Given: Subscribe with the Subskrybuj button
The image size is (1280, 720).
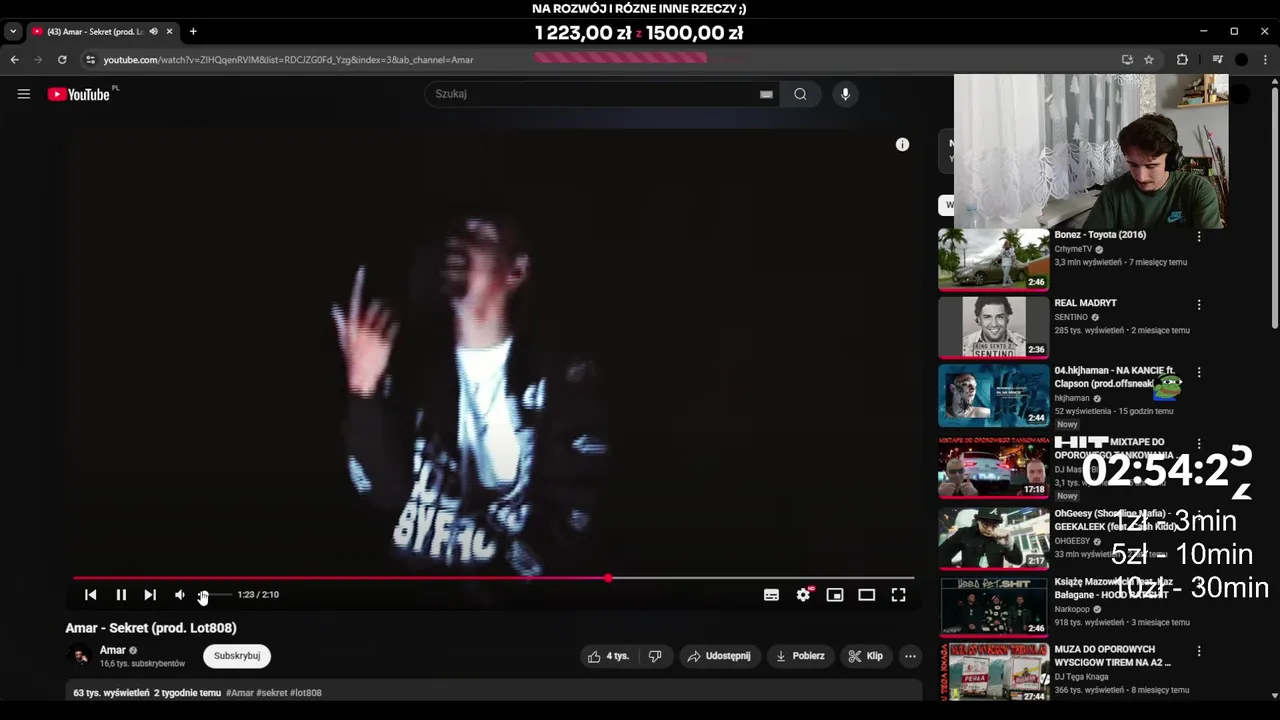Looking at the screenshot, I should pyautogui.click(x=237, y=656).
